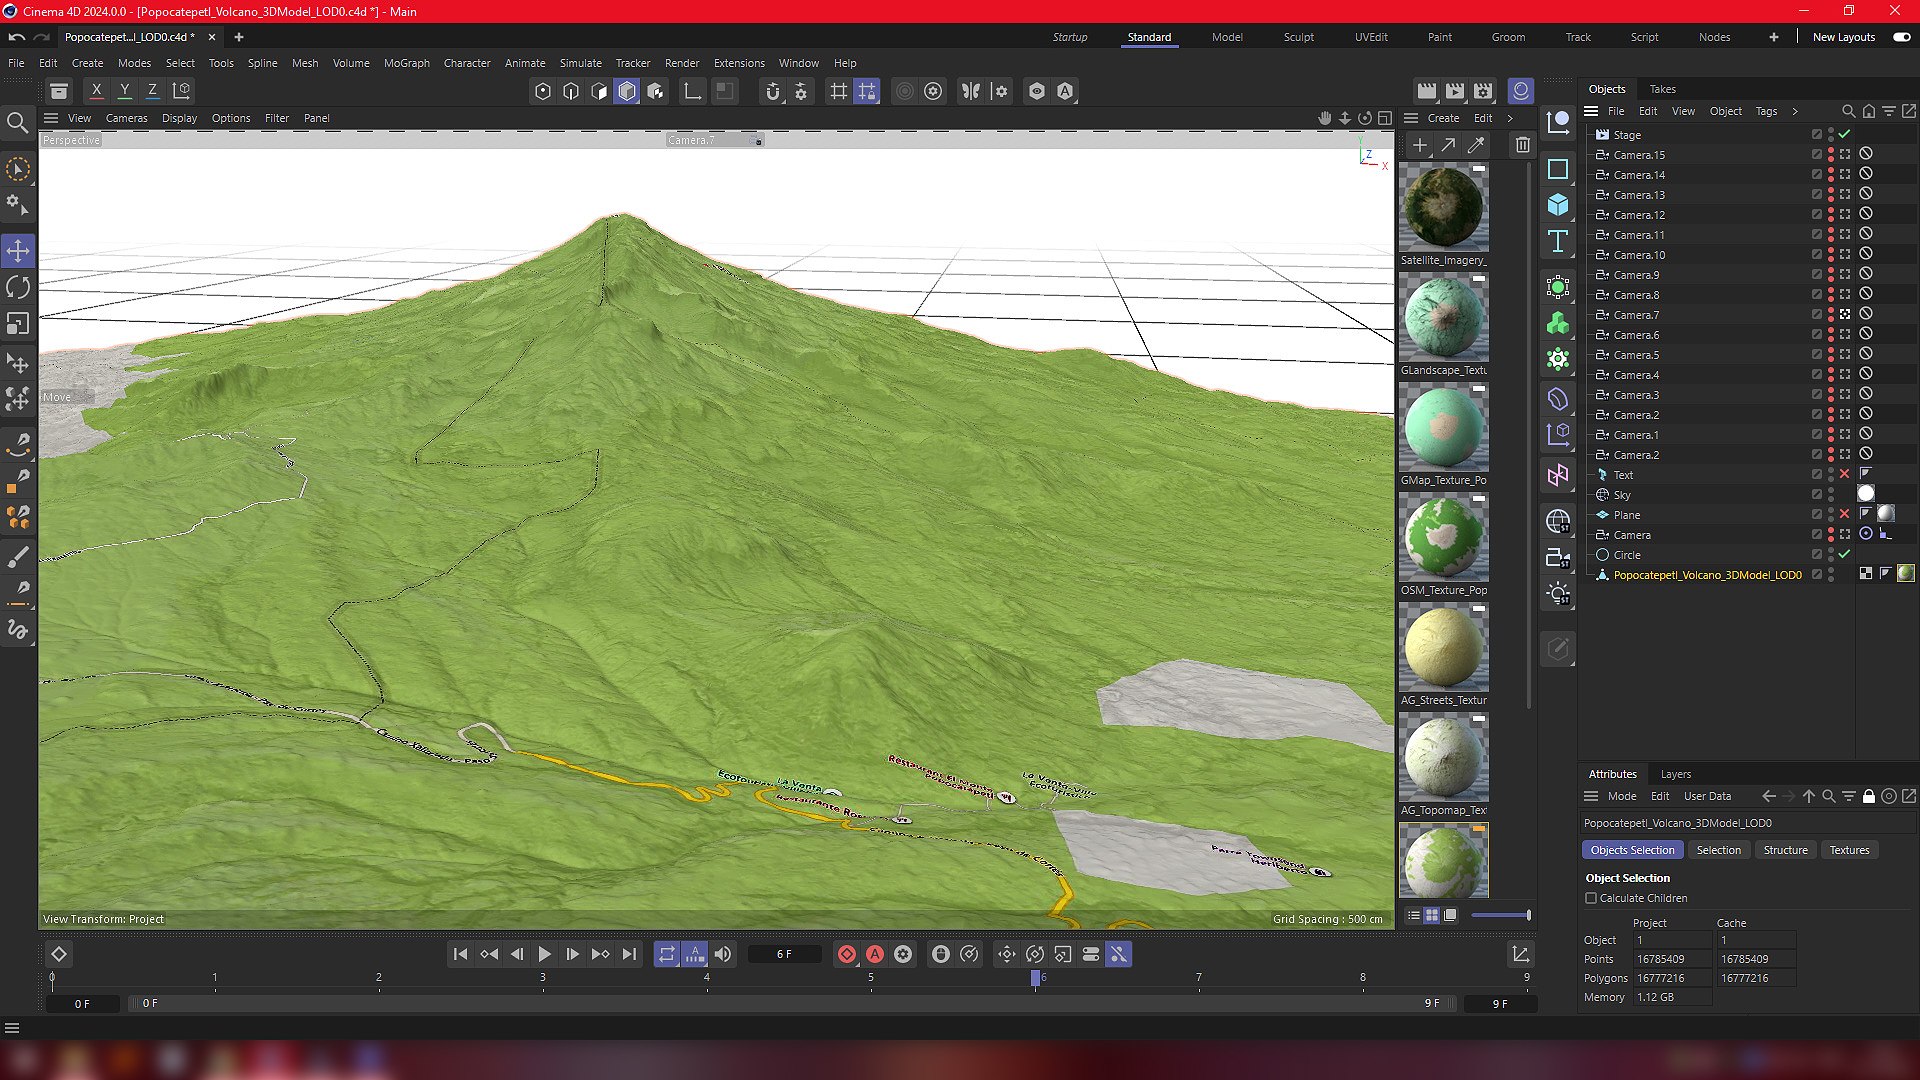Click the Cube primitive icon
1920x1080 pixels.
click(1558, 205)
